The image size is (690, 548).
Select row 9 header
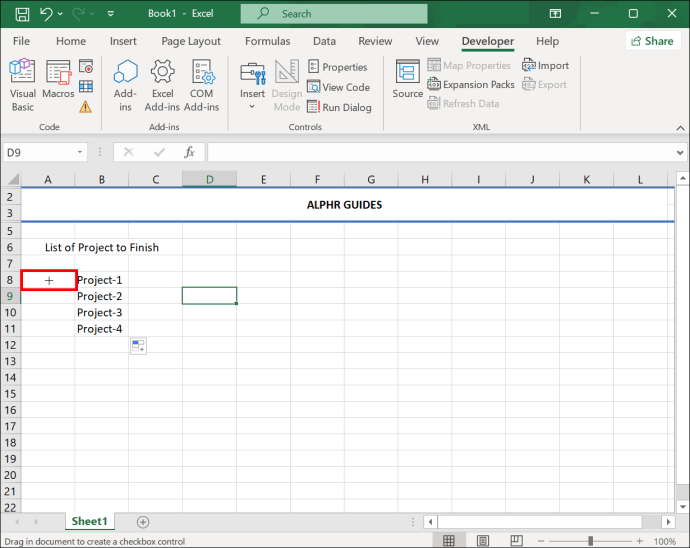[x=10, y=296]
